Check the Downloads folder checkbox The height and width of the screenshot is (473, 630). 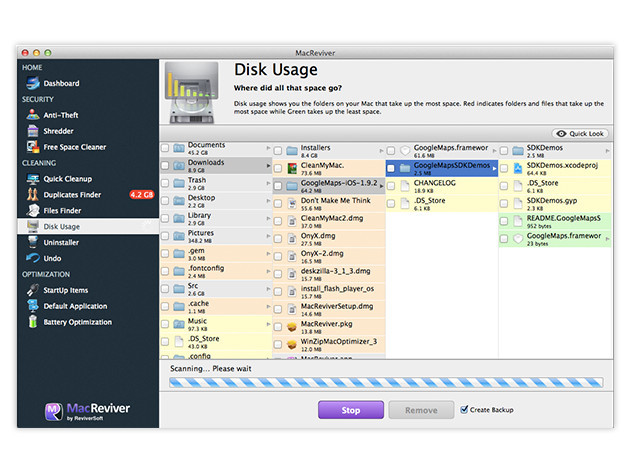[165, 165]
